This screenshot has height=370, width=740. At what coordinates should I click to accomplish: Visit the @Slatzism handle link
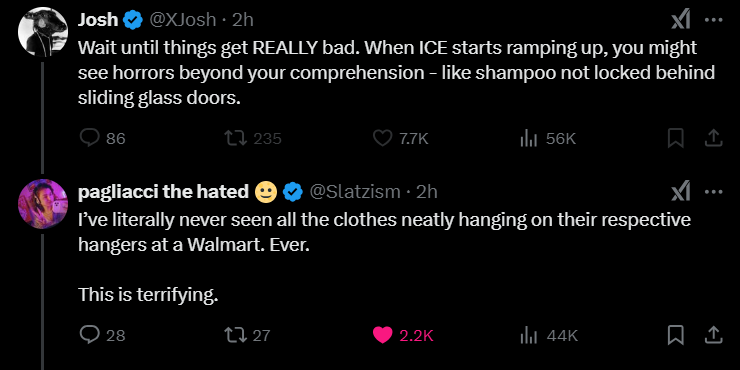pos(354,192)
